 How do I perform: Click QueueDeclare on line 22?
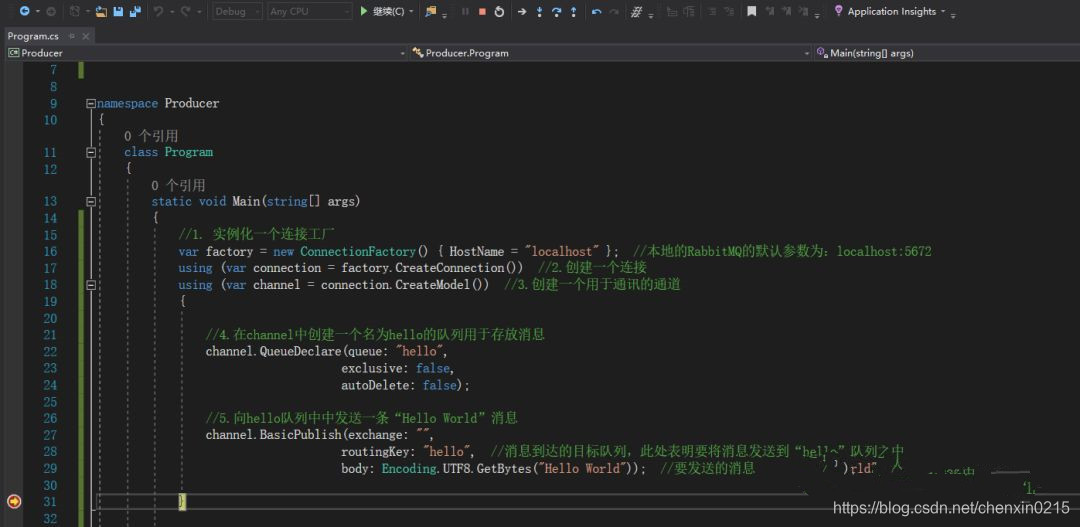pyautogui.click(x=300, y=351)
